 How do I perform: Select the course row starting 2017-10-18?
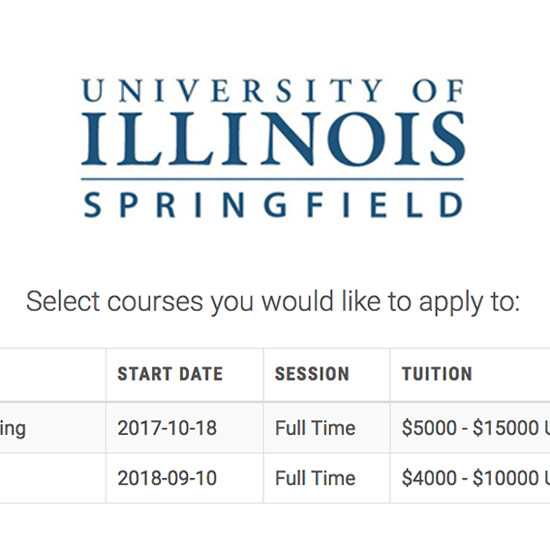tap(275, 428)
